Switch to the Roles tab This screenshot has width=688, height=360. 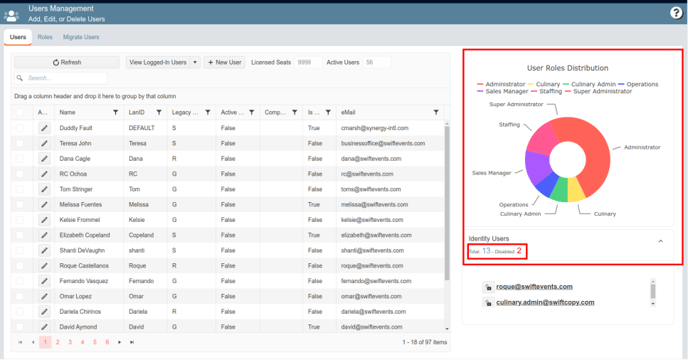coord(45,37)
